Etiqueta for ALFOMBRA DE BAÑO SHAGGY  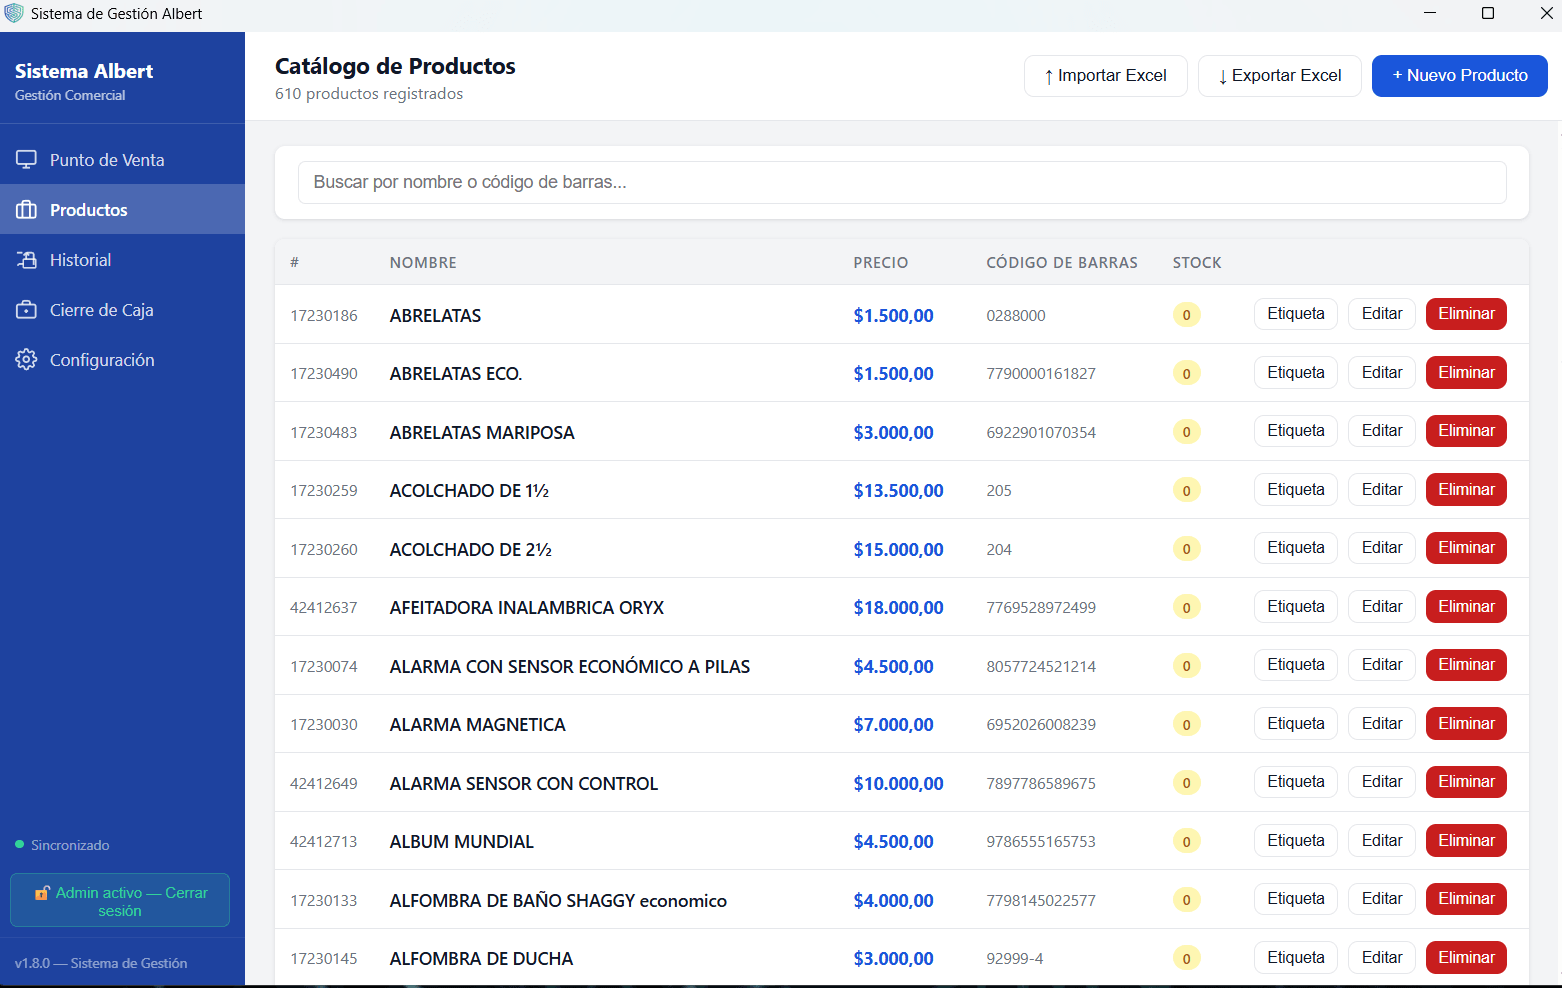point(1296,899)
